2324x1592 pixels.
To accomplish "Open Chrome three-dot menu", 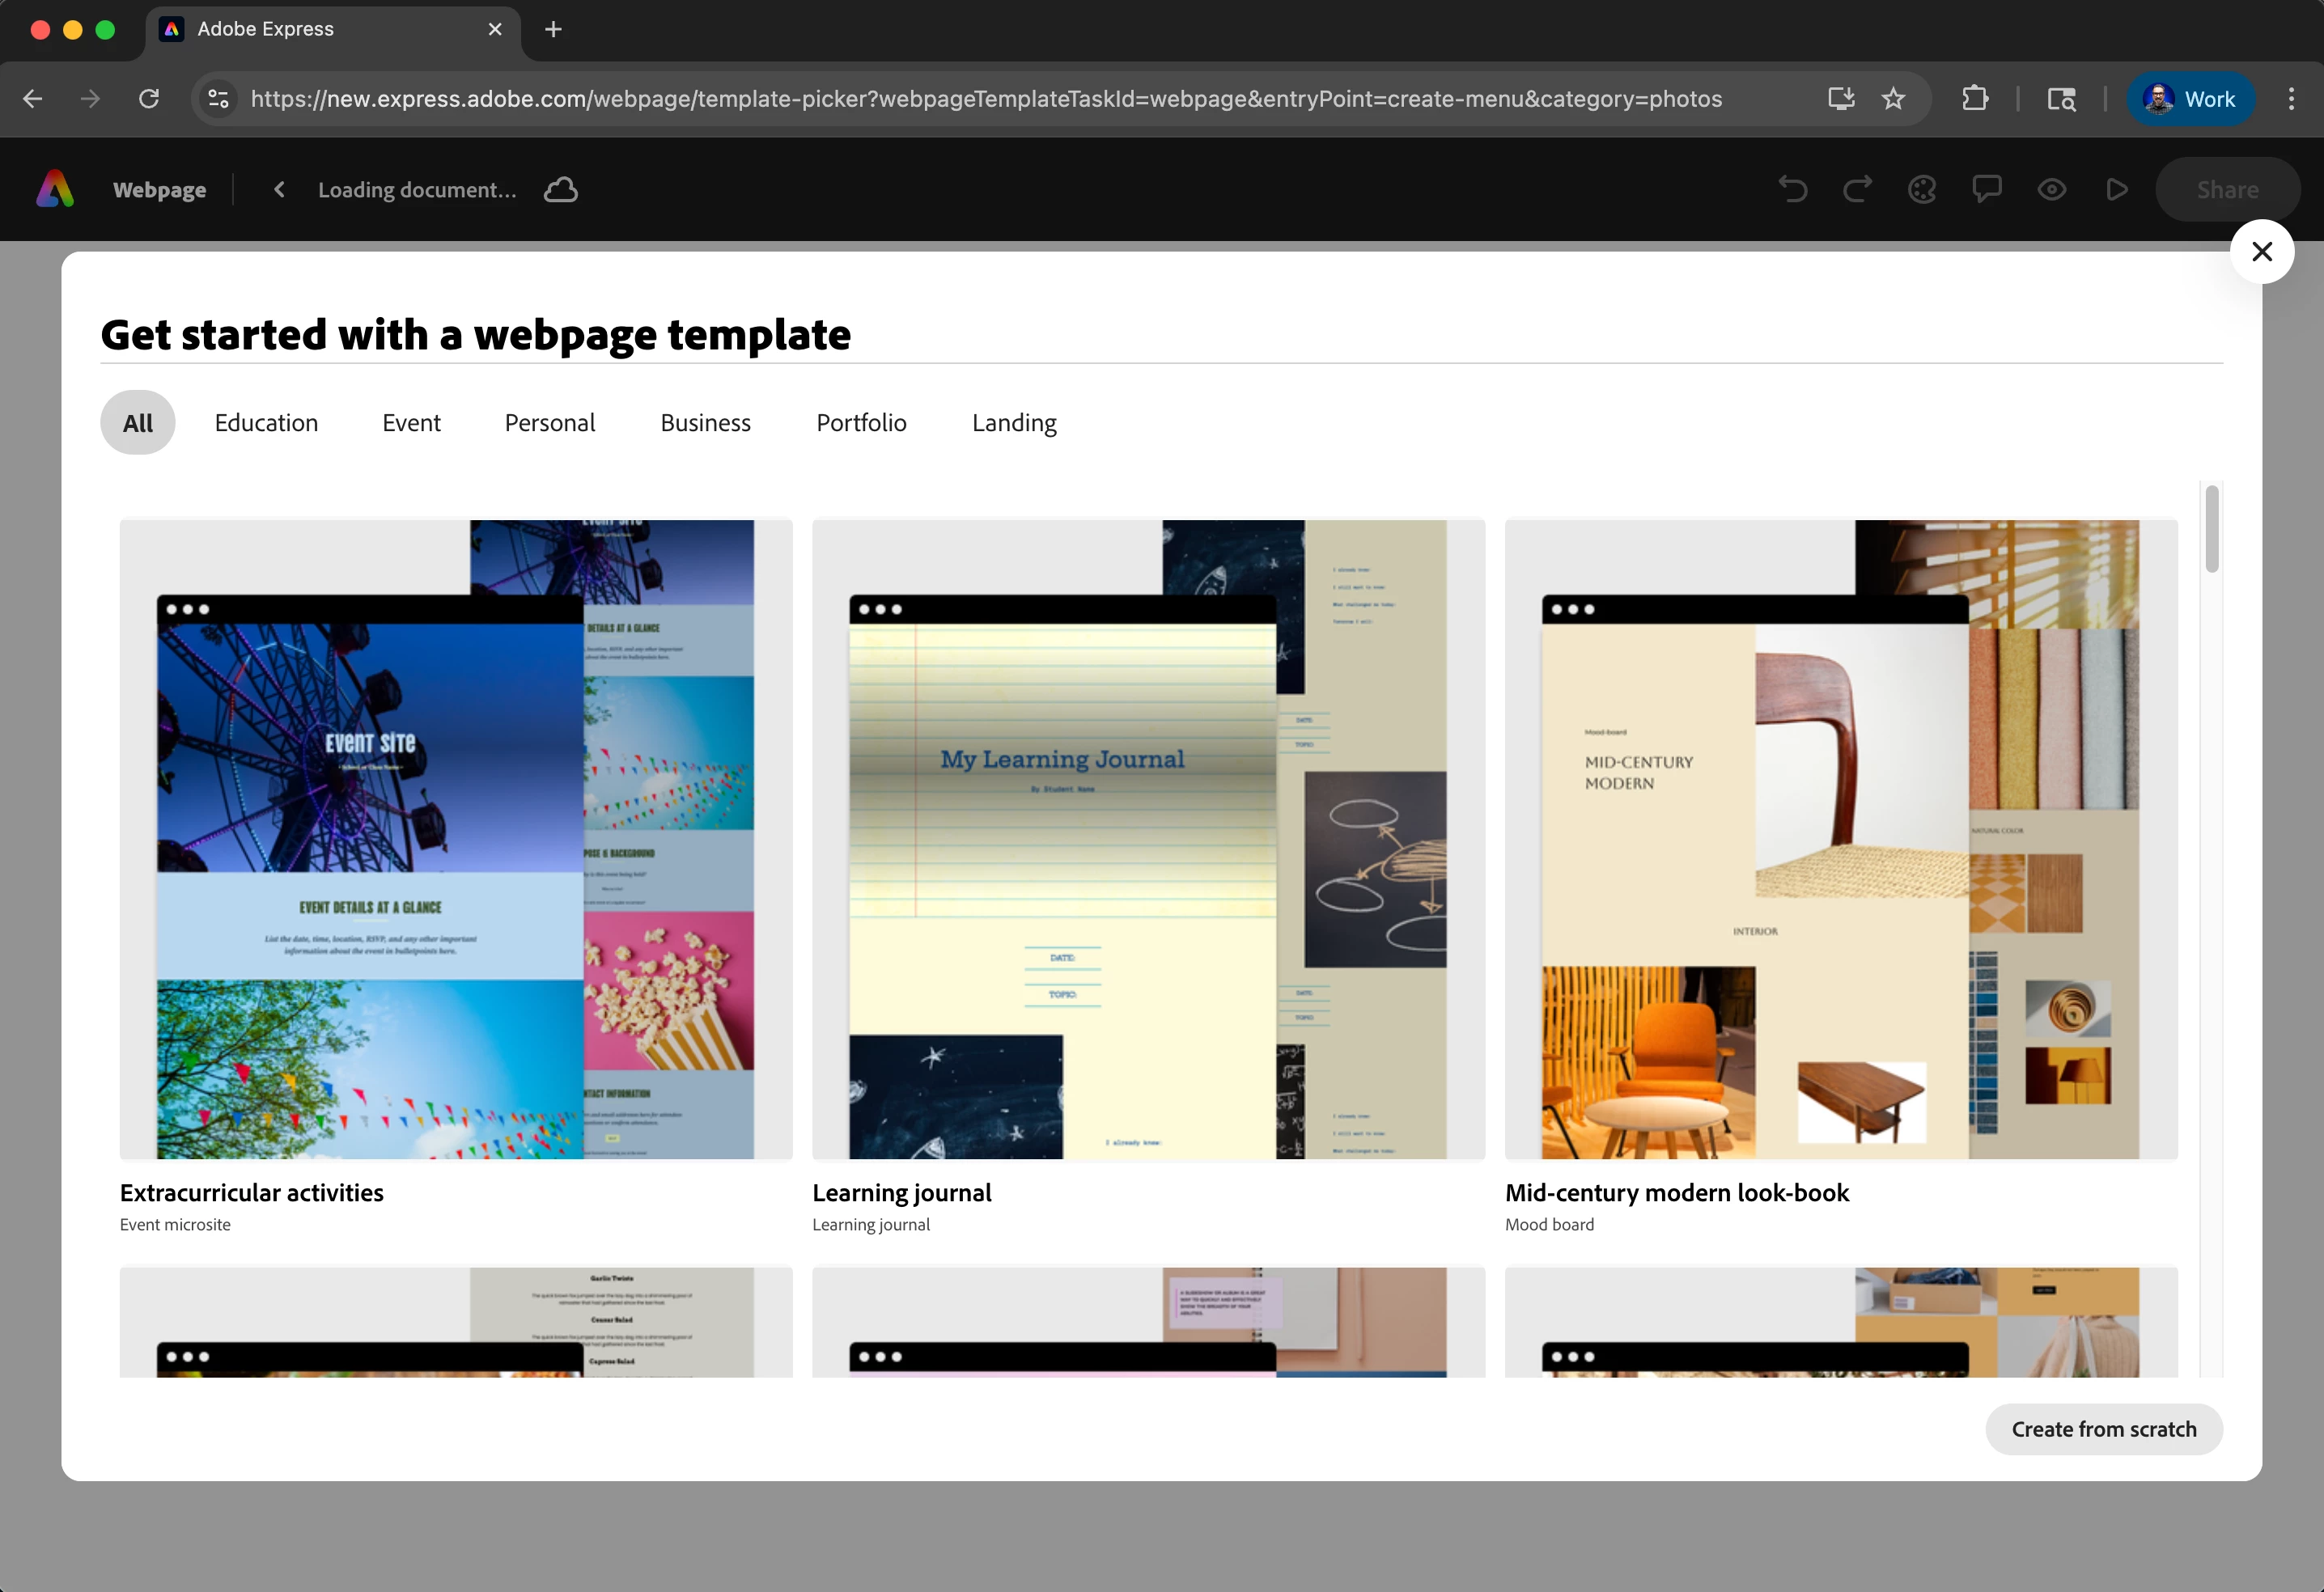I will [2291, 99].
